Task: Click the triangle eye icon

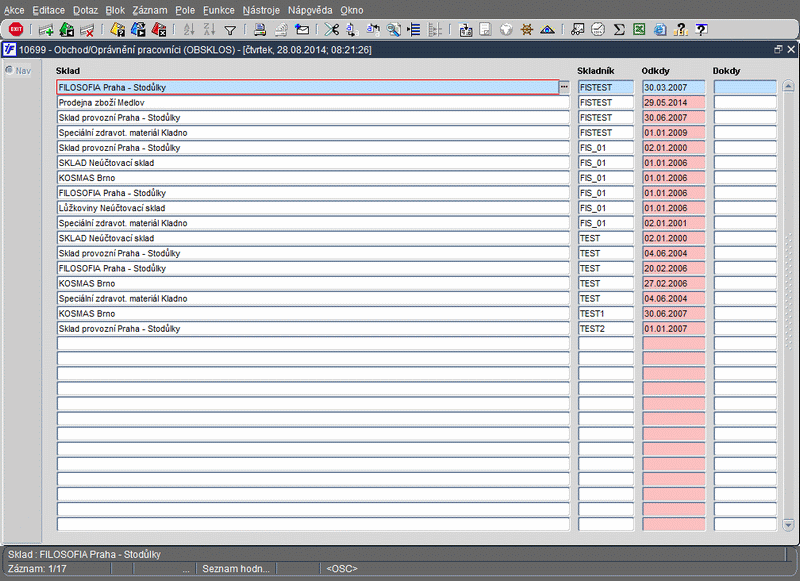Action: (547, 30)
